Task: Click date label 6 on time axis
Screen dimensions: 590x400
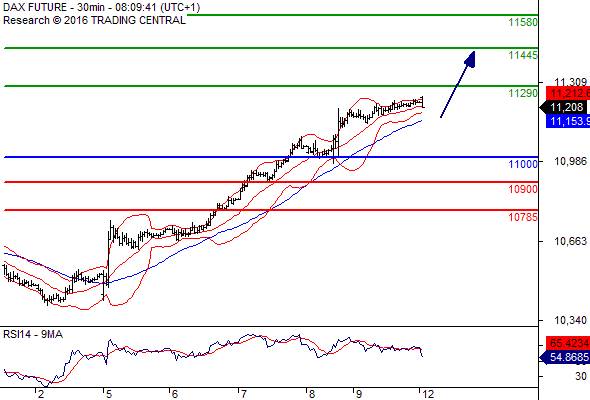Action: [175, 394]
